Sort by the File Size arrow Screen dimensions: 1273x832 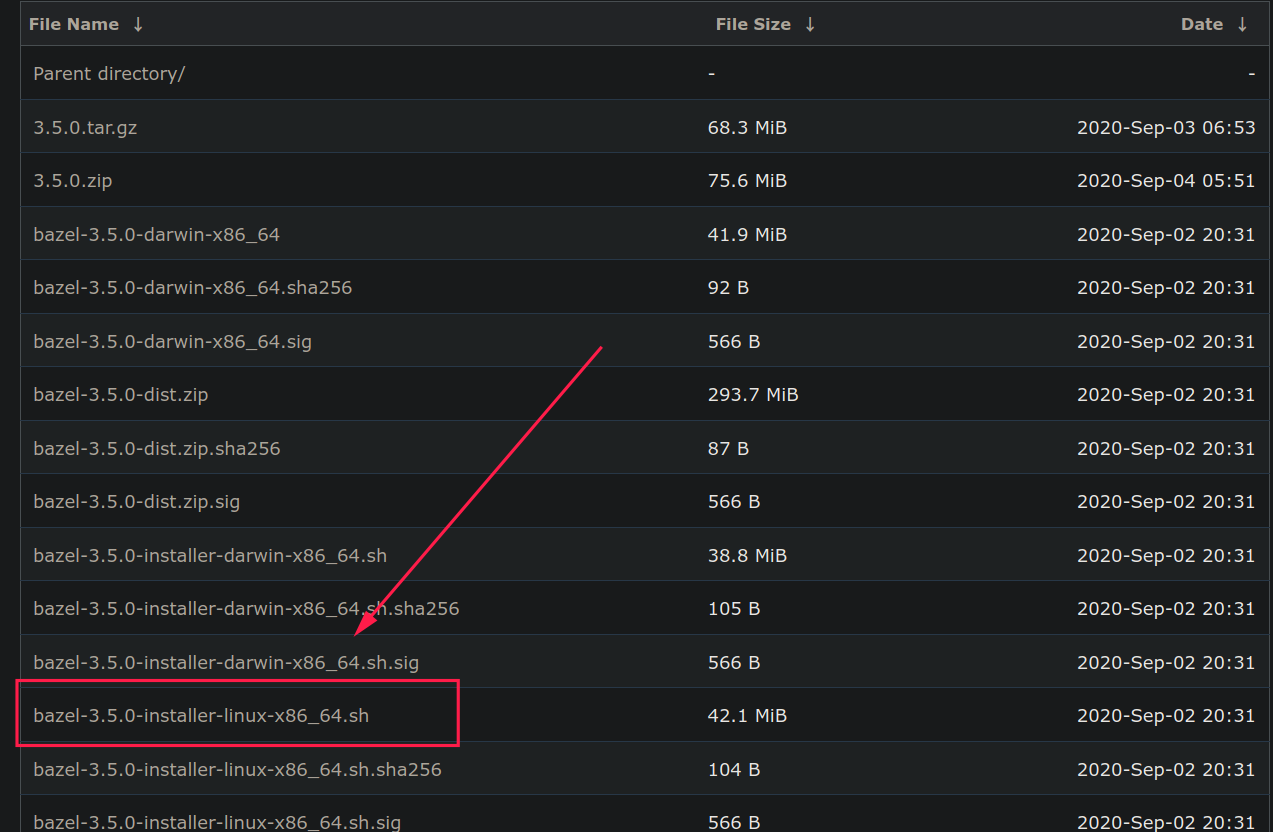pyautogui.click(x=810, y=24)
